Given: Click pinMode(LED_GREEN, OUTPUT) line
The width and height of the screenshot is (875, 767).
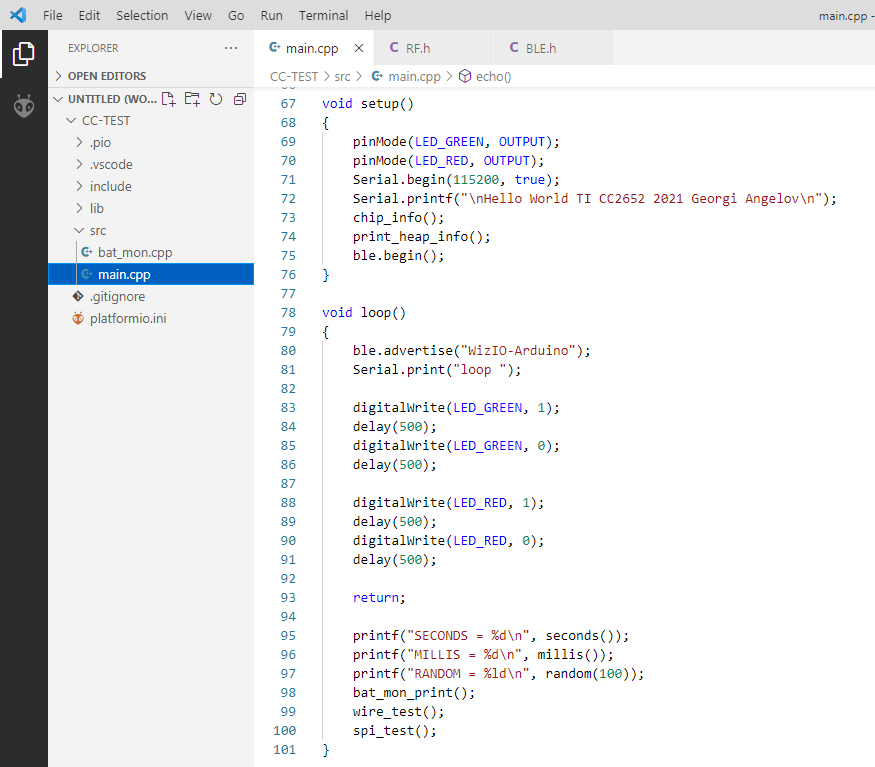Looking at the screenshot, I should tap(456, 141).
